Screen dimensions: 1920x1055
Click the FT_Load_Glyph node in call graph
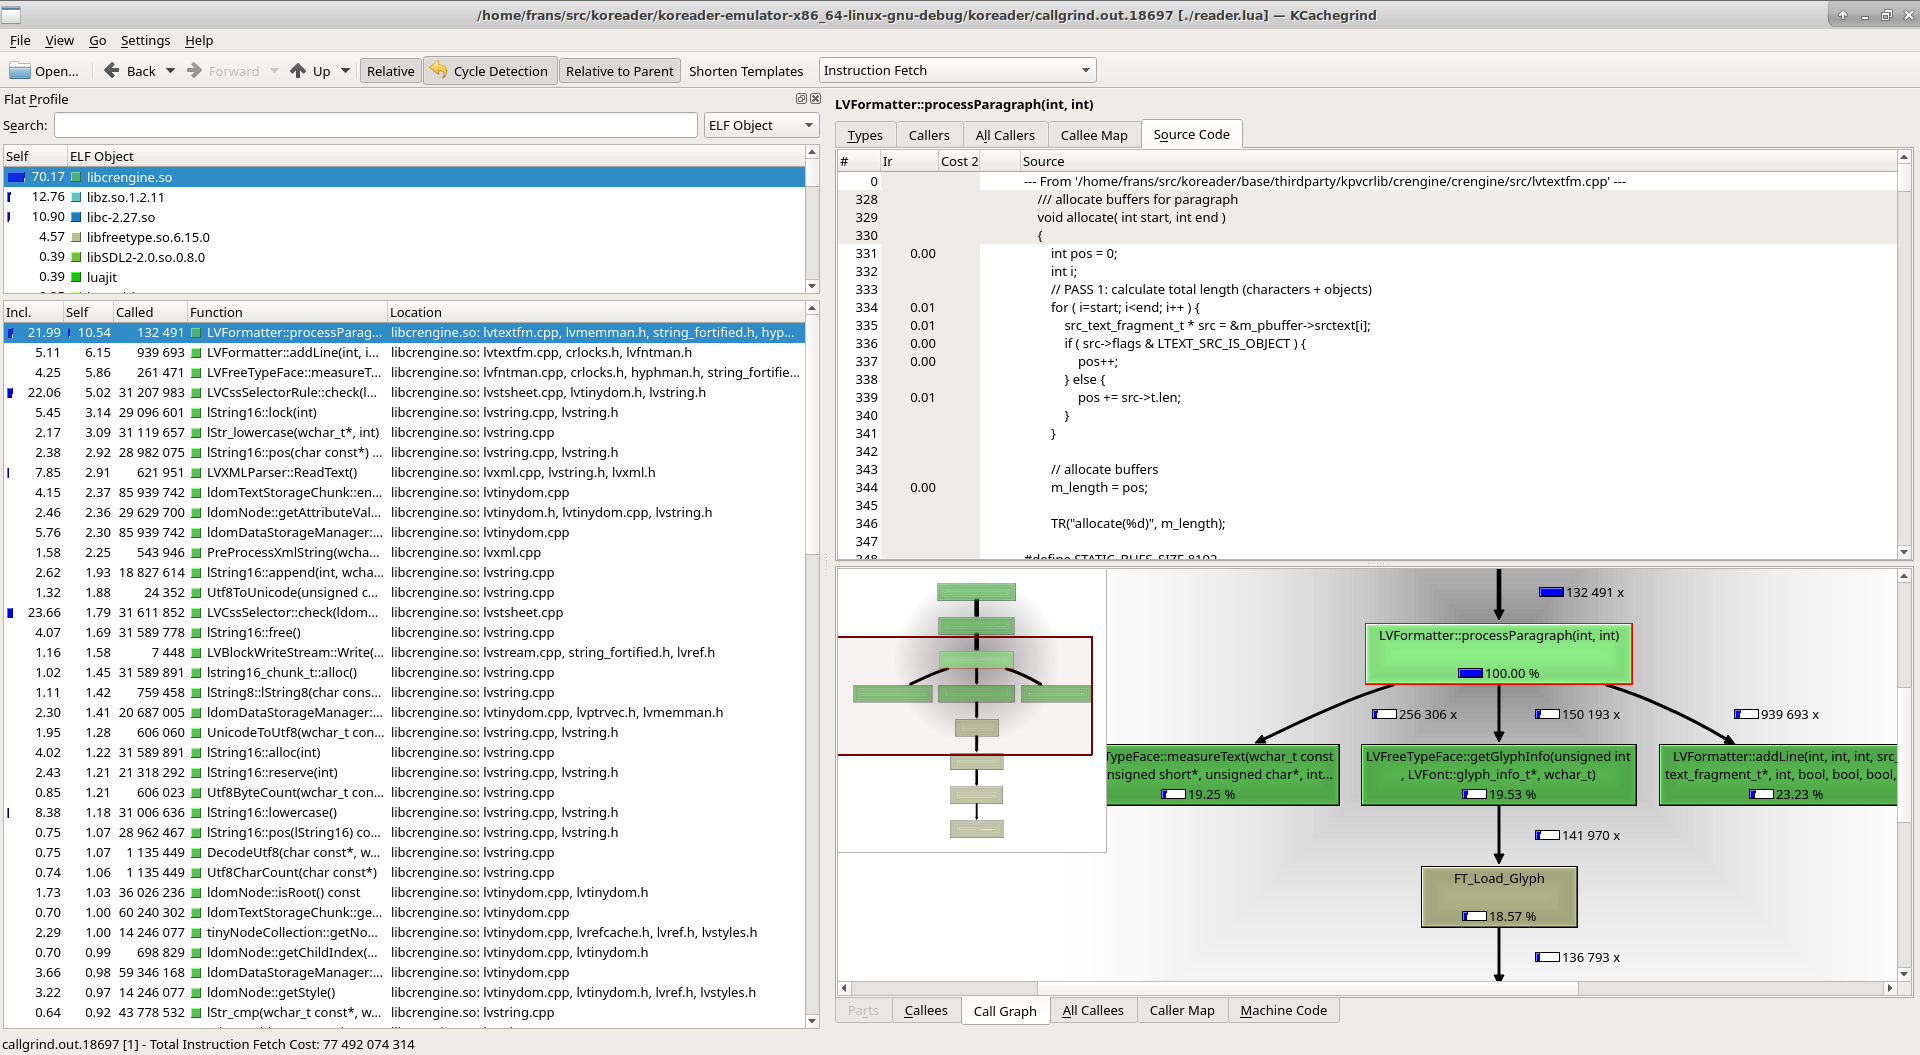point(1499,897)
